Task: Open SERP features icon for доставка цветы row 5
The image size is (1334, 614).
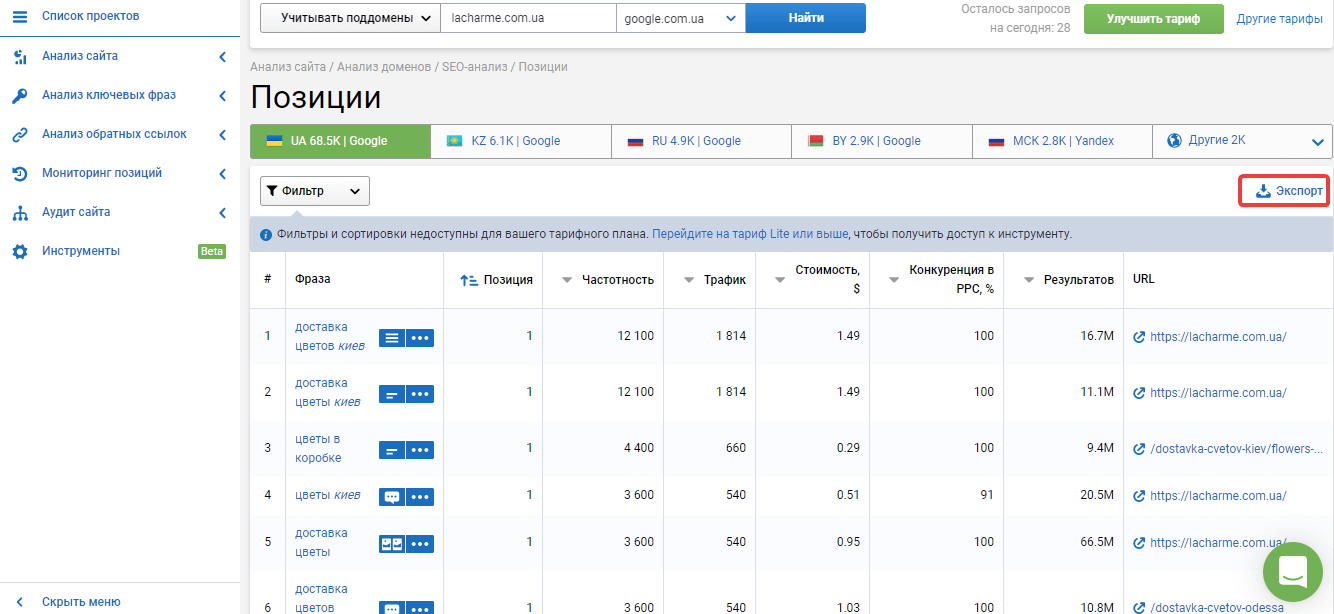Action: 392,544
